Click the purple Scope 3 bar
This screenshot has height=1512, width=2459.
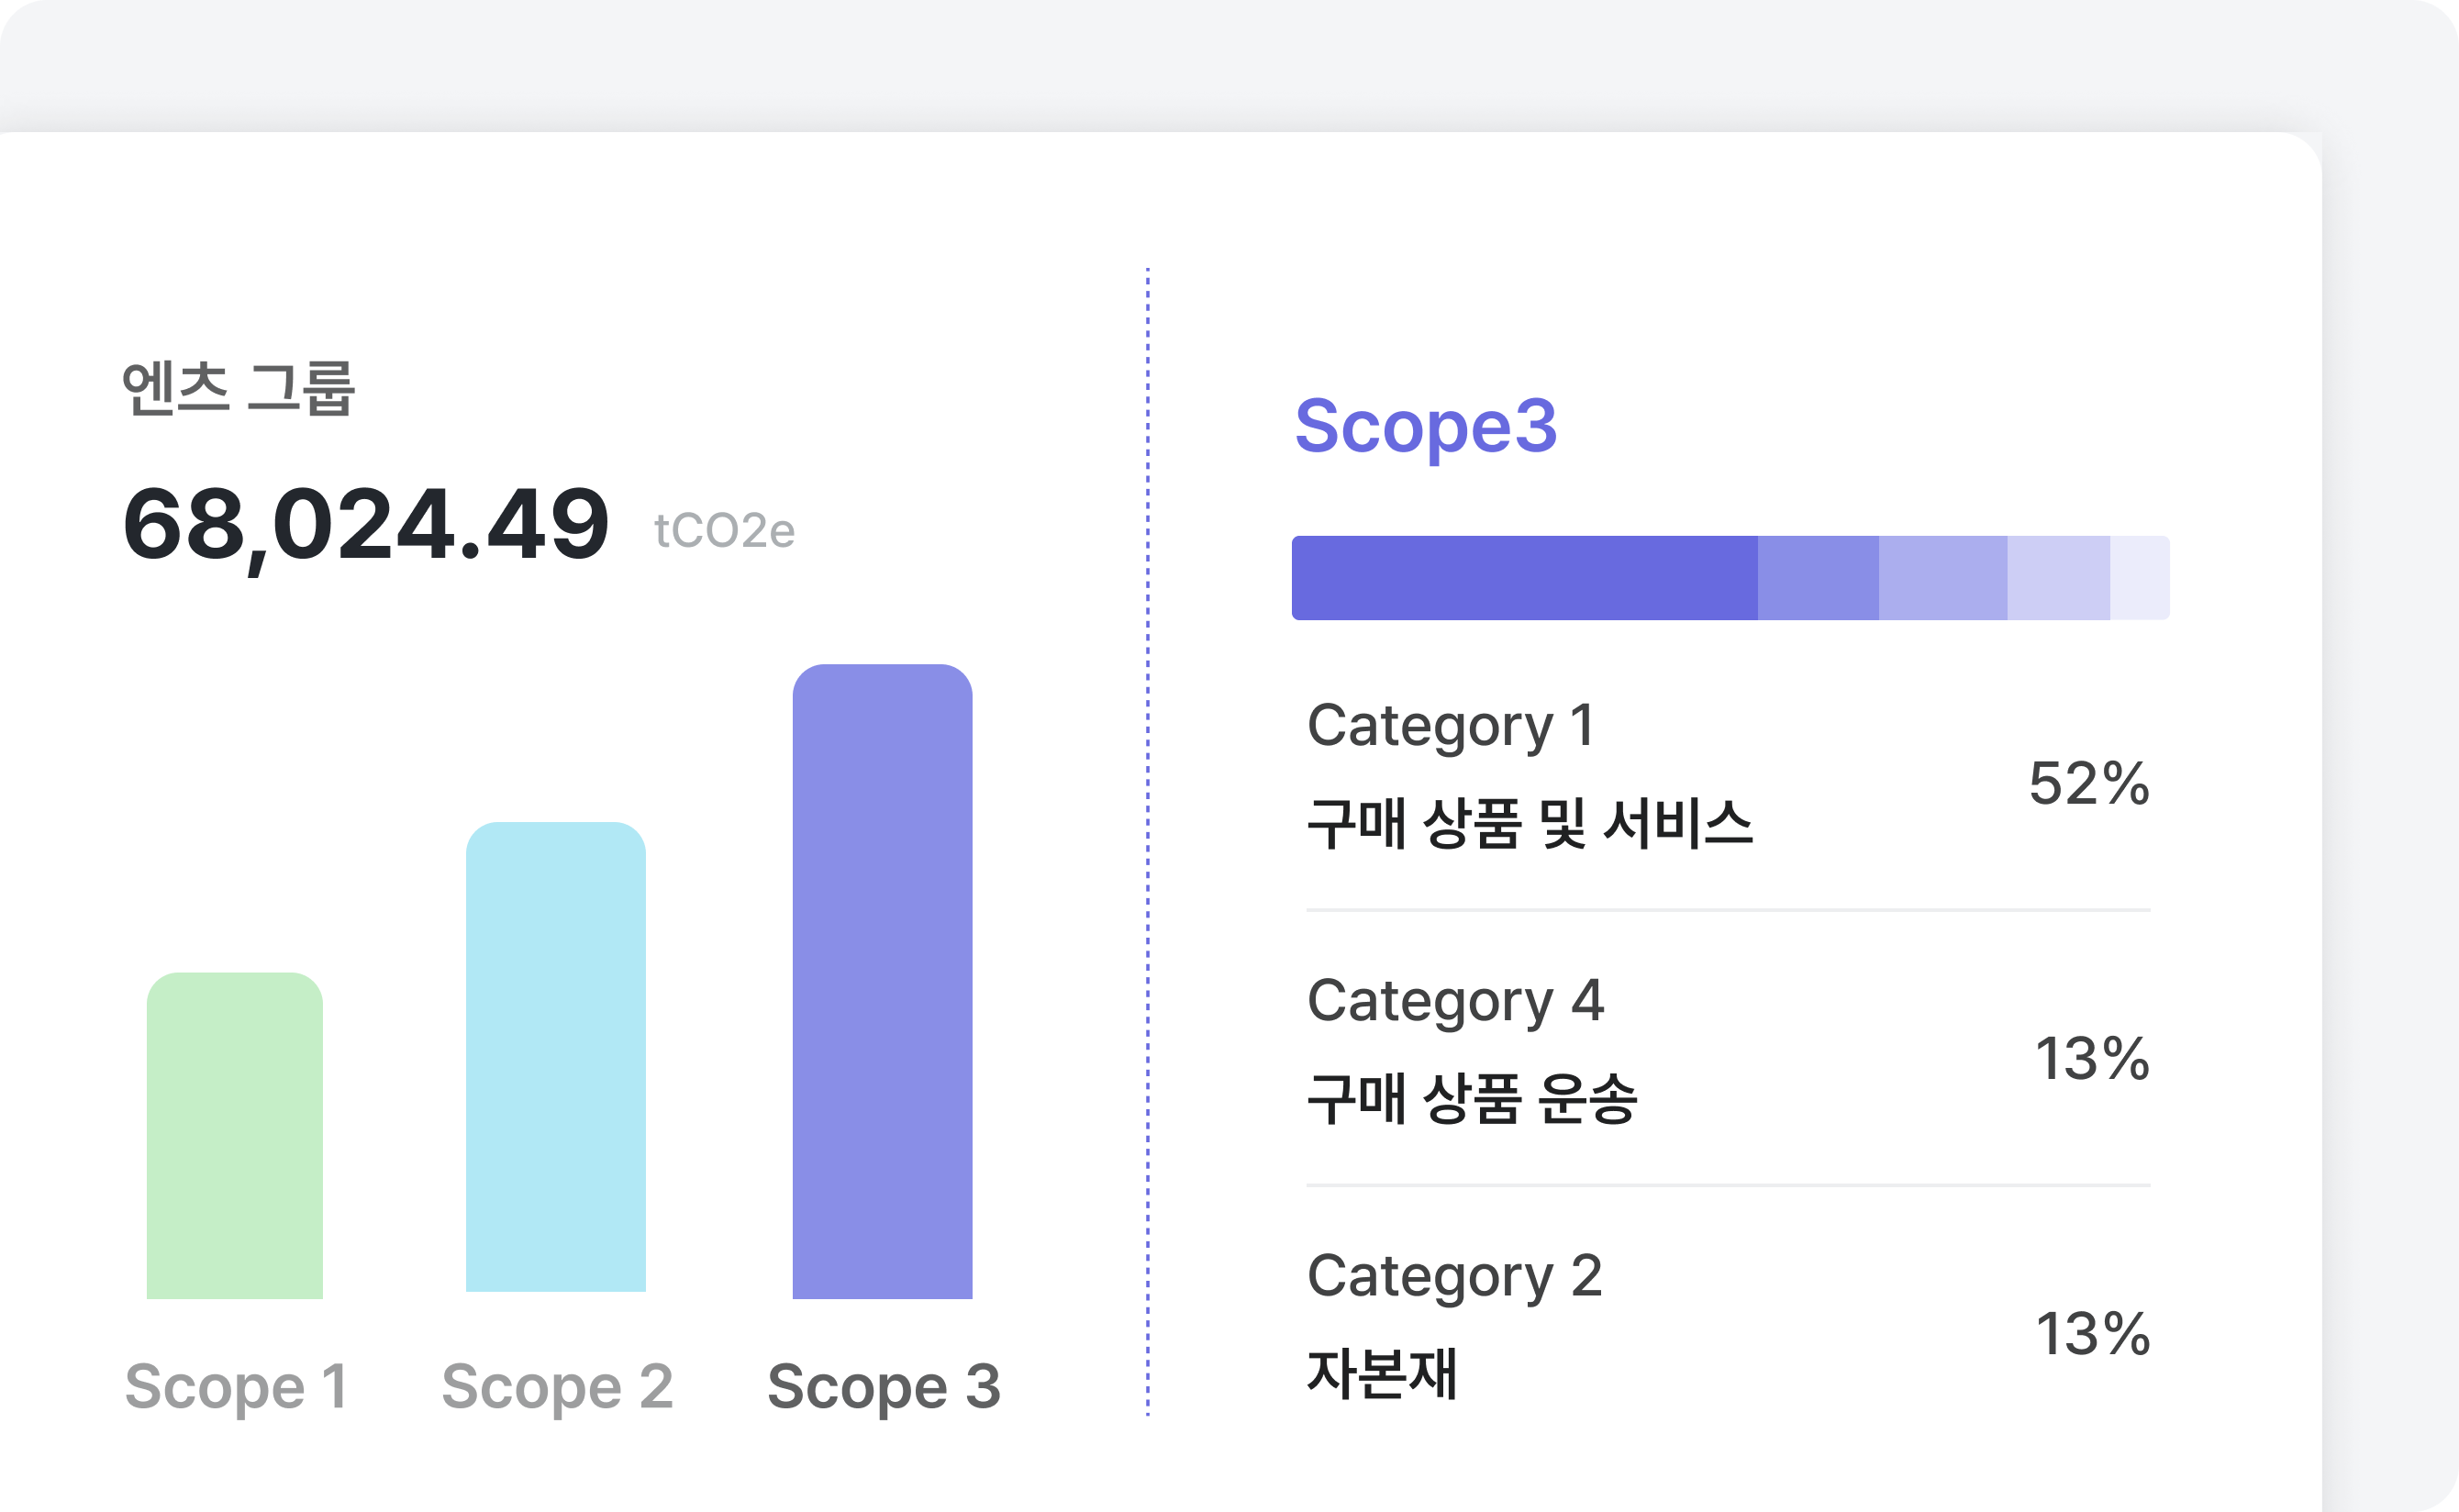(881, 981)
